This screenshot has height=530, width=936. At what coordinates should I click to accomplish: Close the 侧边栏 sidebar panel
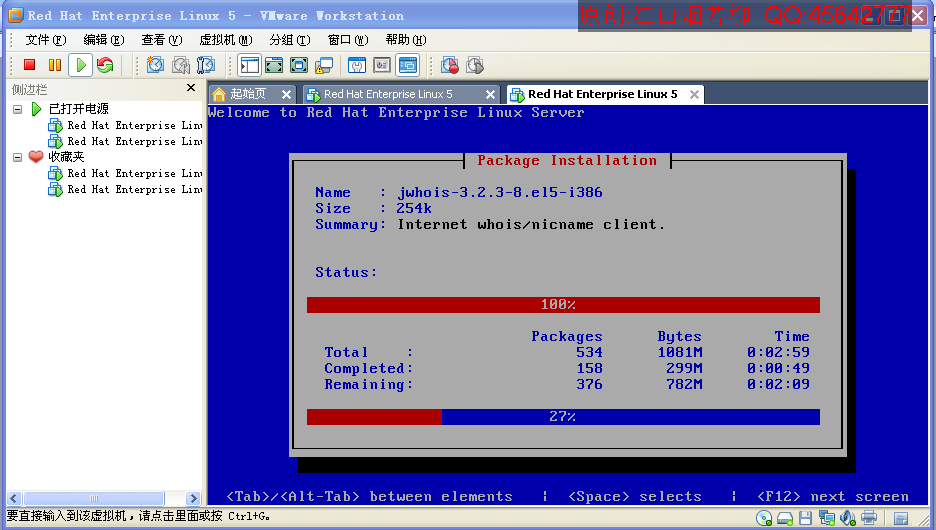pos(191,88)
